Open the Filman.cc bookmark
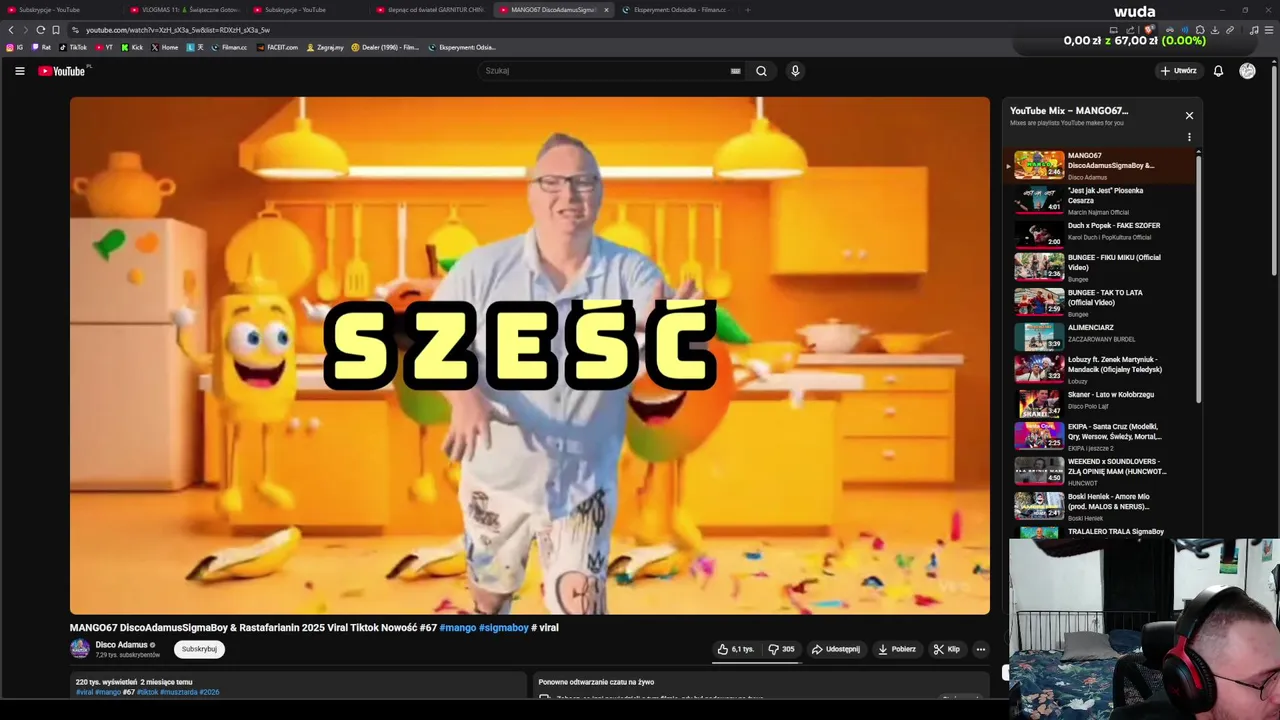 coord(229,47)
